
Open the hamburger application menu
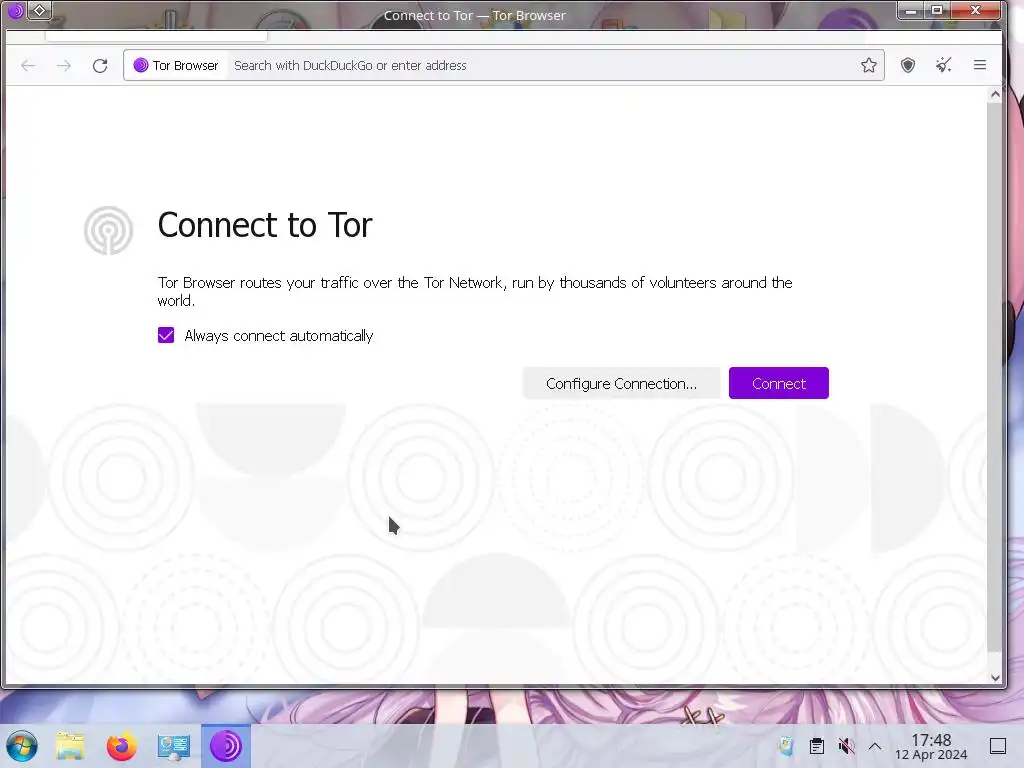980,65
